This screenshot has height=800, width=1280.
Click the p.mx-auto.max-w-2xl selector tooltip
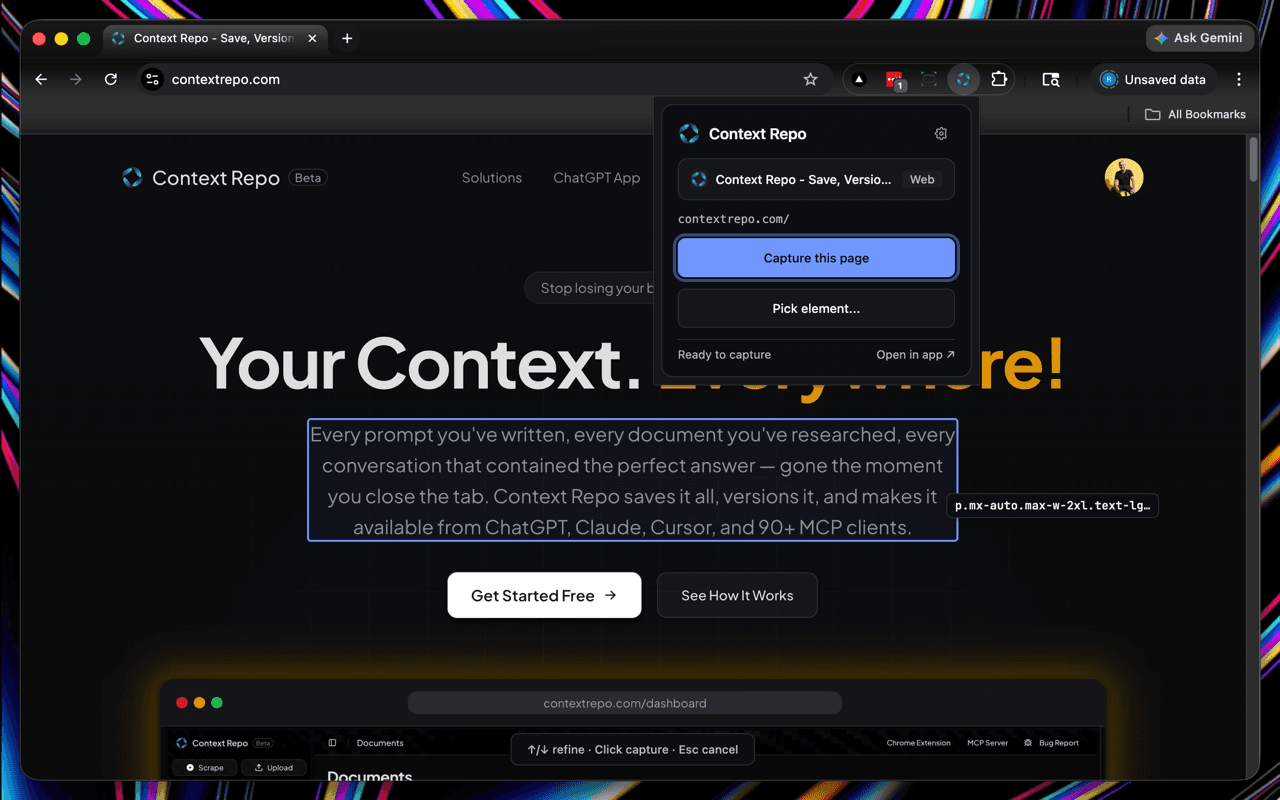[1053, 506]
